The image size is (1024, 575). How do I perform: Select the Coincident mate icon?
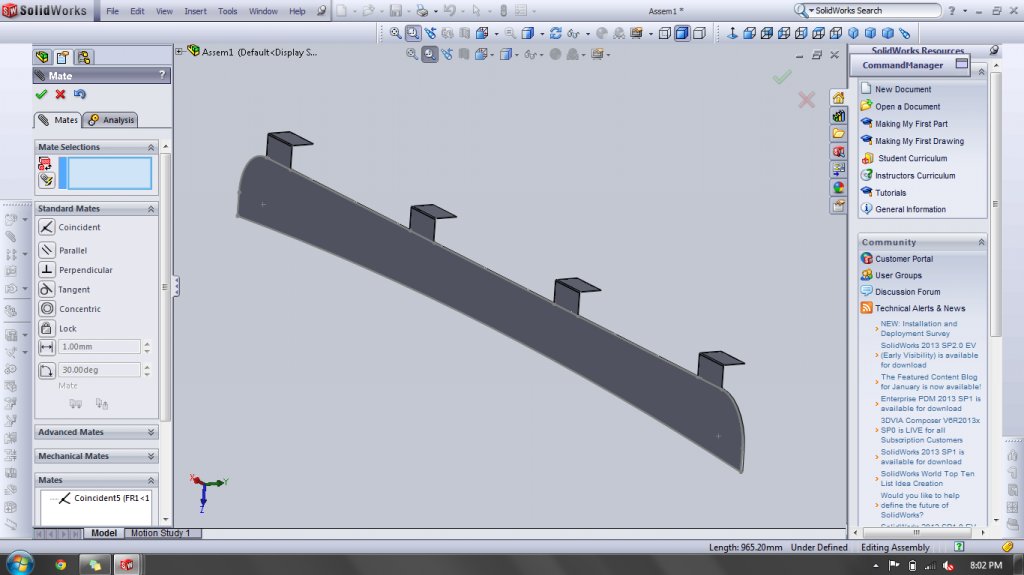pos(46,227)
